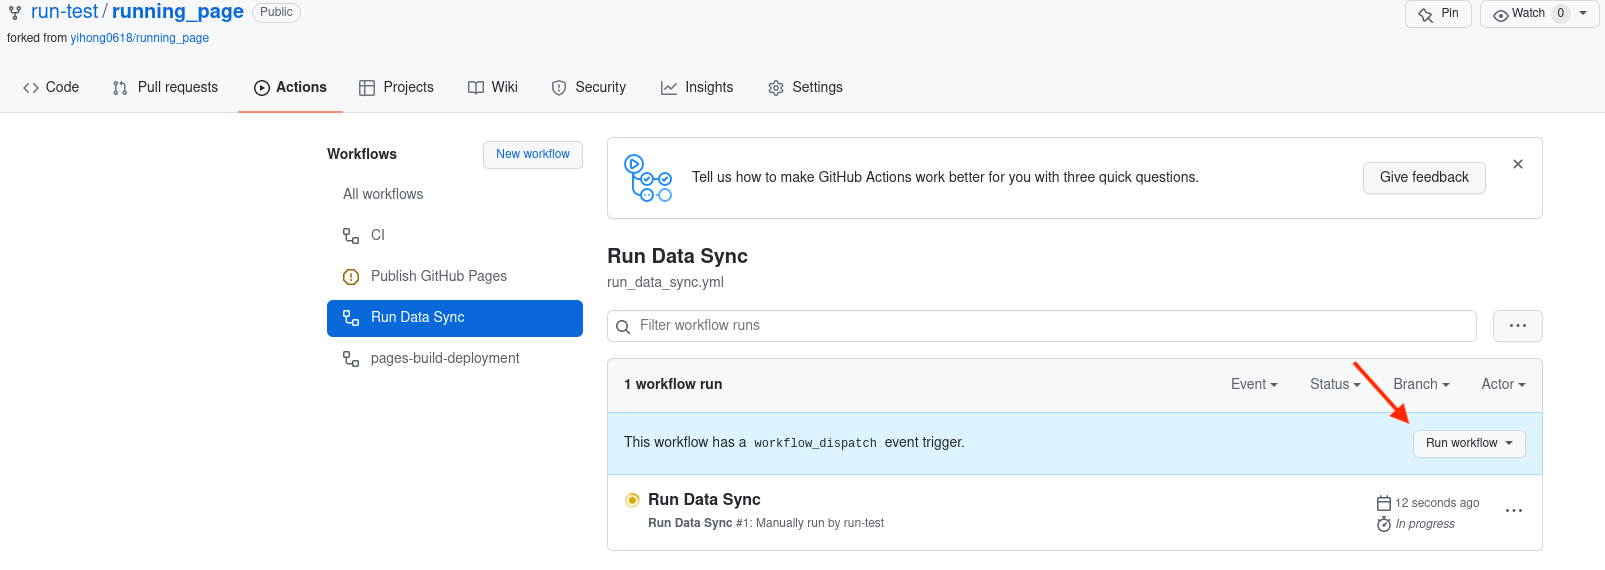The height and width of the screenshot is (570, 1605).
Task: Click the pages-build-deployment workflow icon
Action: tap(351, 359)
